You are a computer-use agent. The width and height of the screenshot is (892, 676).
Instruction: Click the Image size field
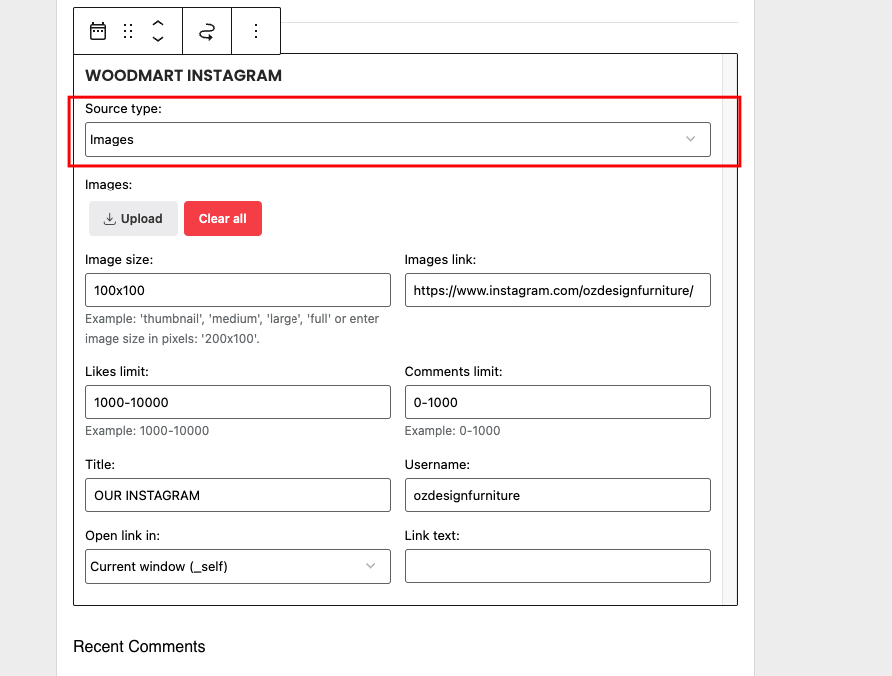pyautogui.click(x=238, y=290)
